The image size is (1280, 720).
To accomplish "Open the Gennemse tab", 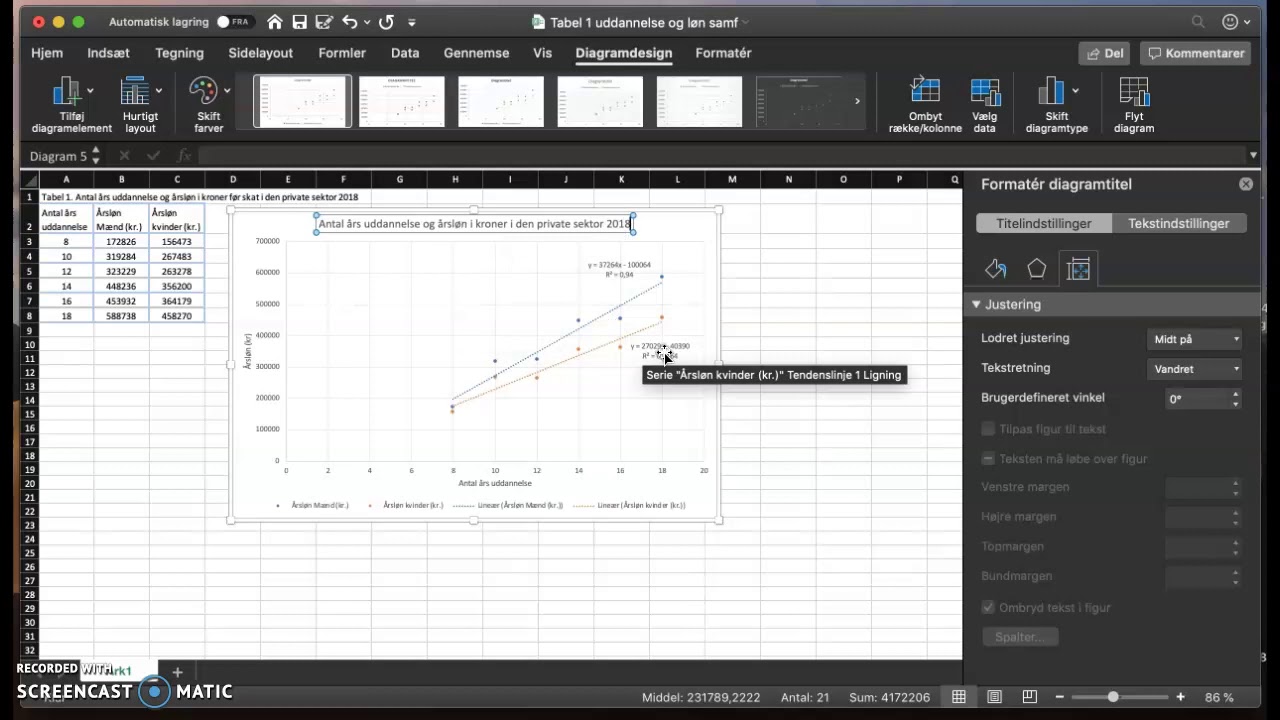I will tap(476, 53).
